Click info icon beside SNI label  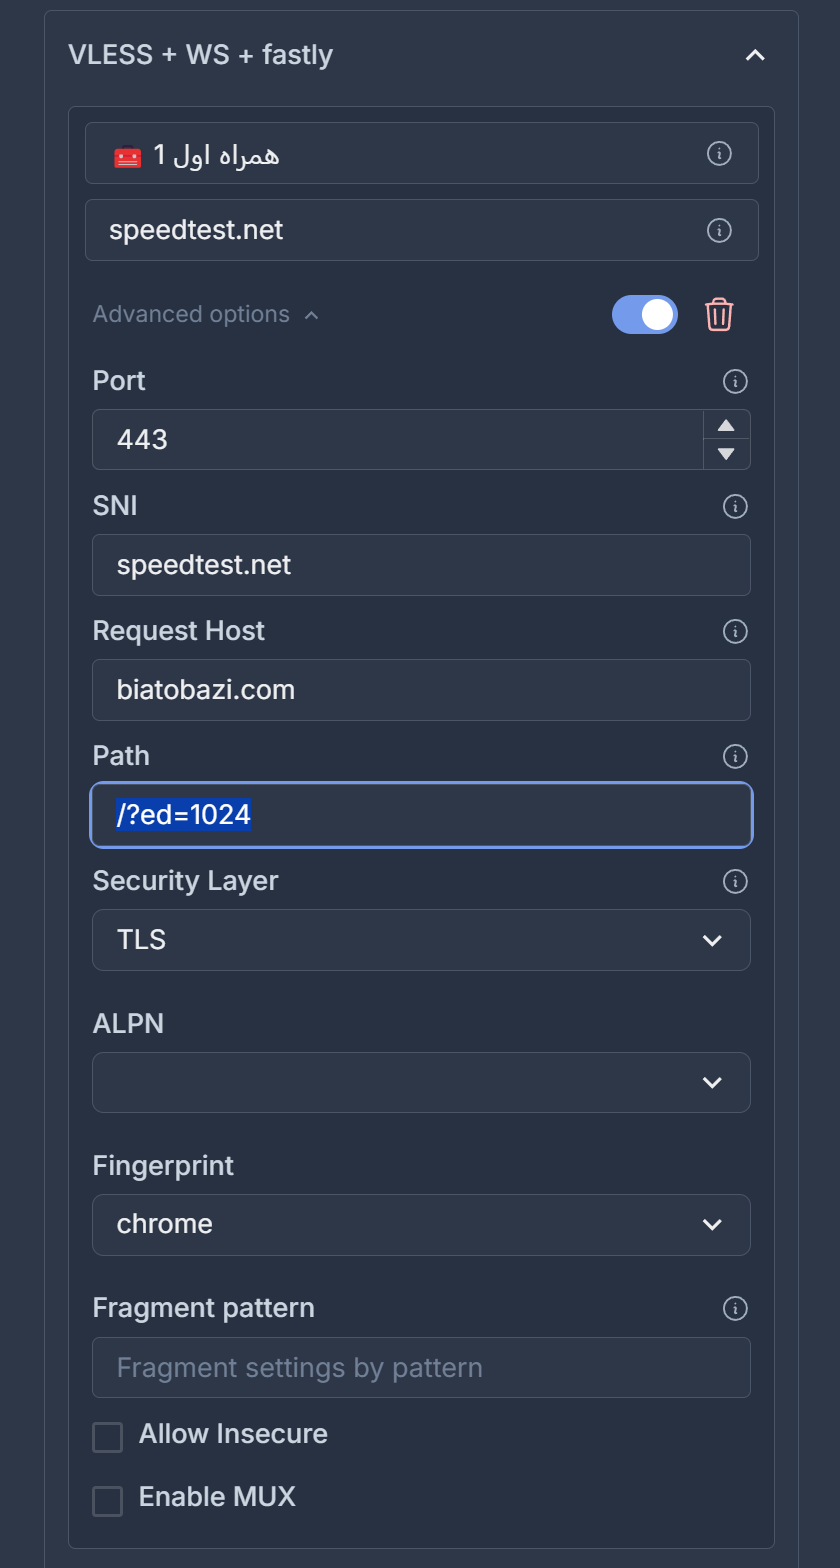coord(735,506)
